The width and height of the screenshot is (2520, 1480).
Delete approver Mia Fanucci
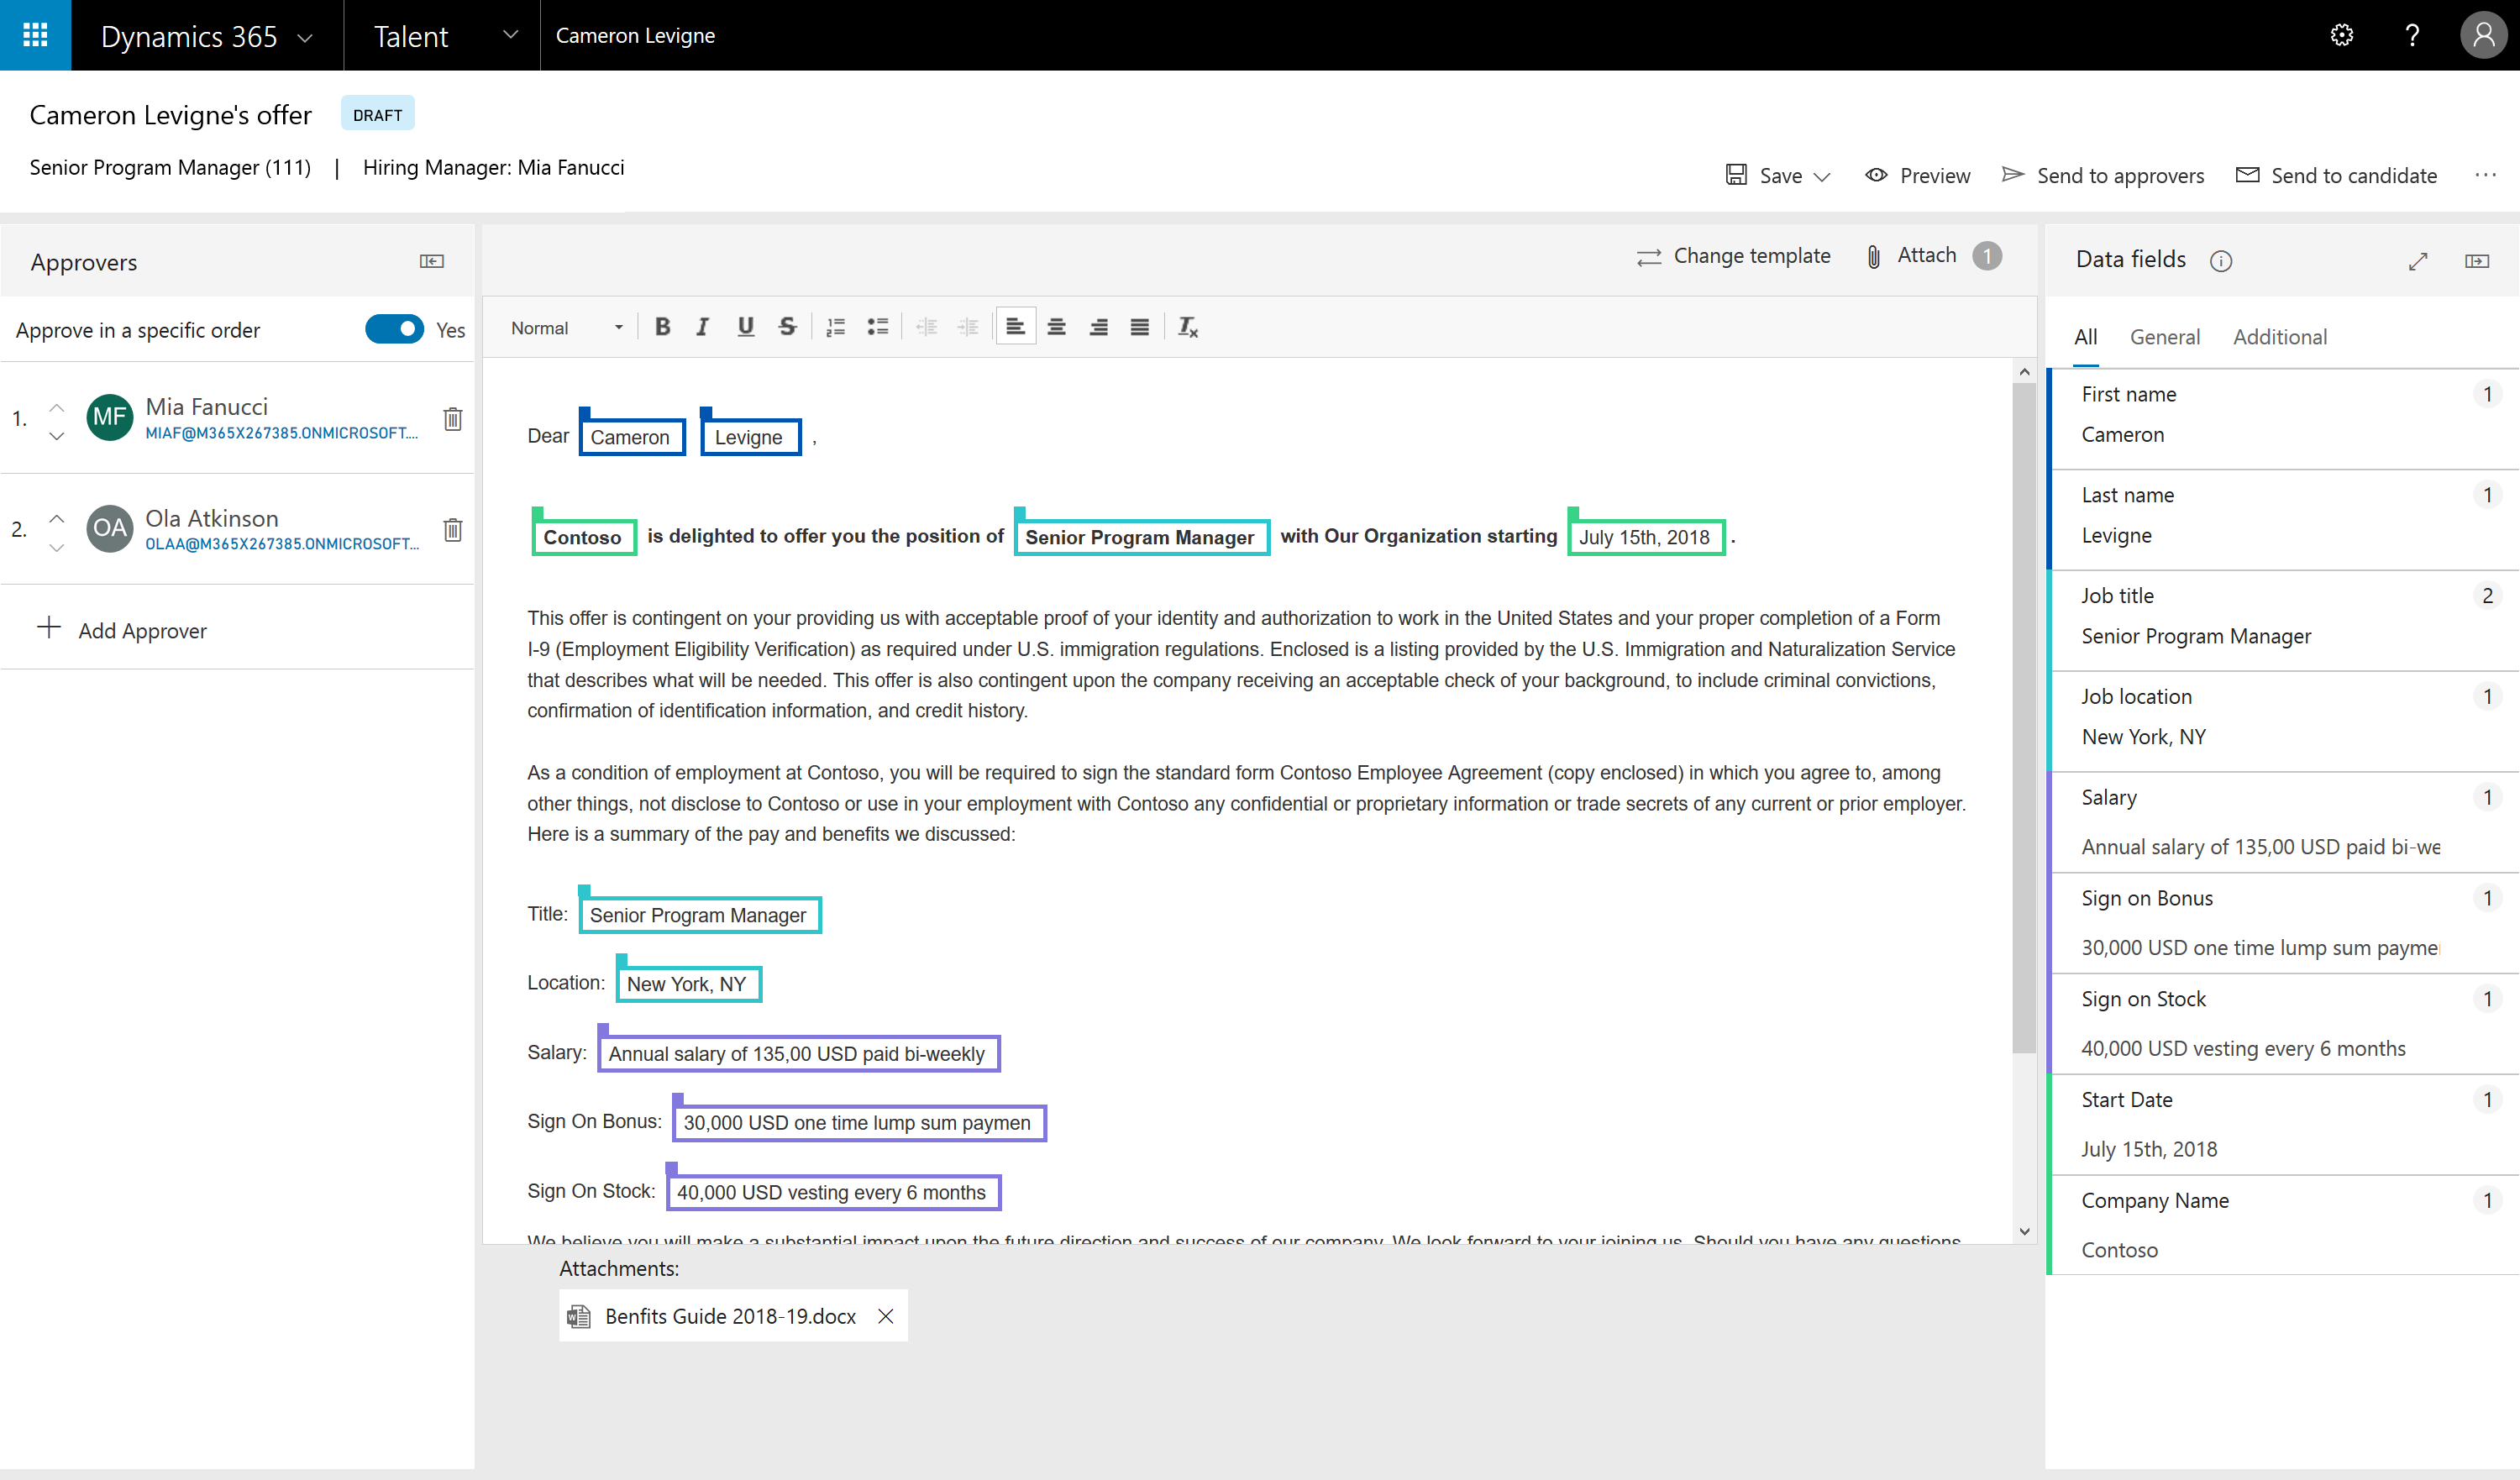tap(453, 418)
